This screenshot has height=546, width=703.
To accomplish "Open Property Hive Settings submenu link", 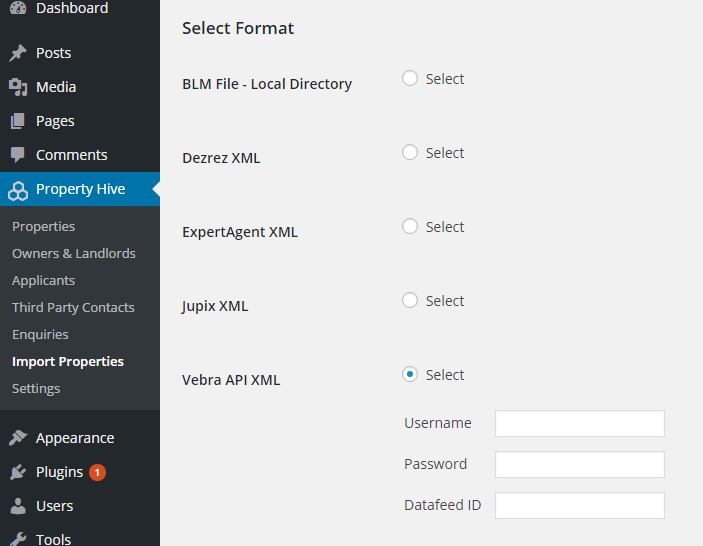I will [x=36, y=388].
